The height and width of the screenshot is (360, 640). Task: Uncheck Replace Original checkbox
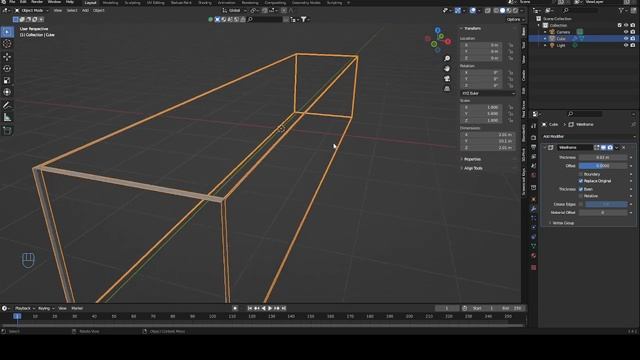[x=581, y=181]
